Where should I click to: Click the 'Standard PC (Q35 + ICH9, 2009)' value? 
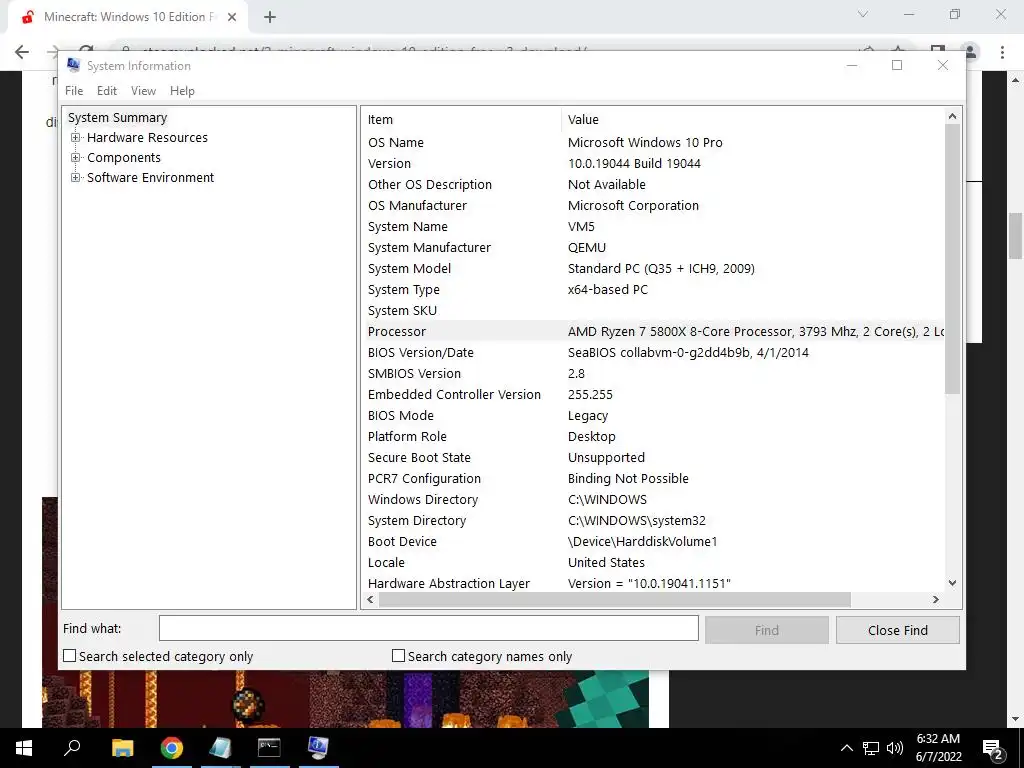point(661,268)
